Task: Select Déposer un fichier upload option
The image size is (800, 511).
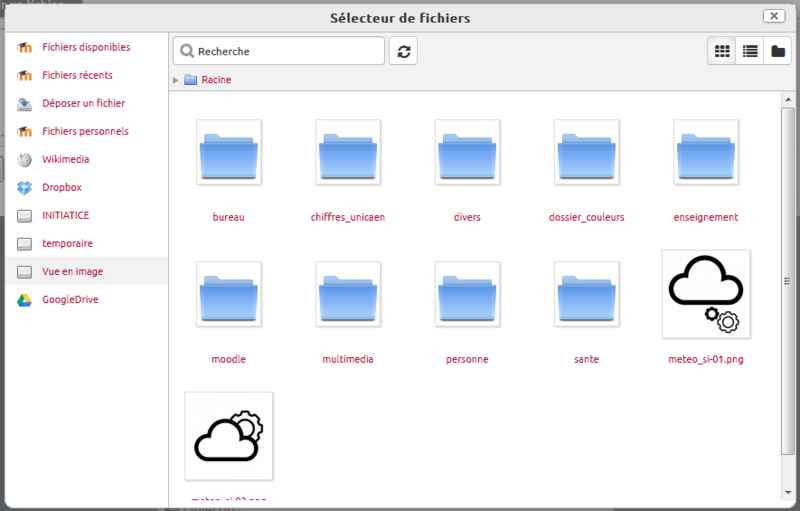Action: [83, 103]
